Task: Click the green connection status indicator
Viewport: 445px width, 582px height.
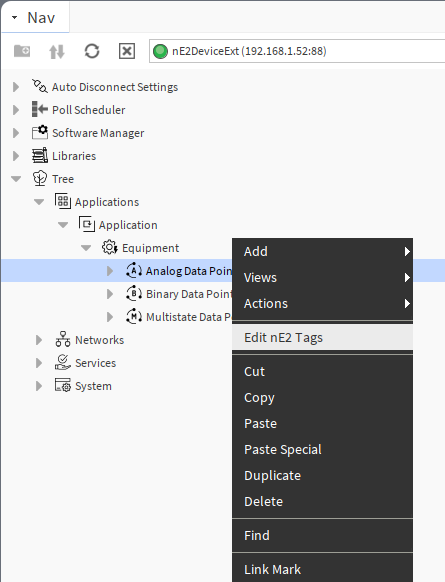Action: coord(160,51)
